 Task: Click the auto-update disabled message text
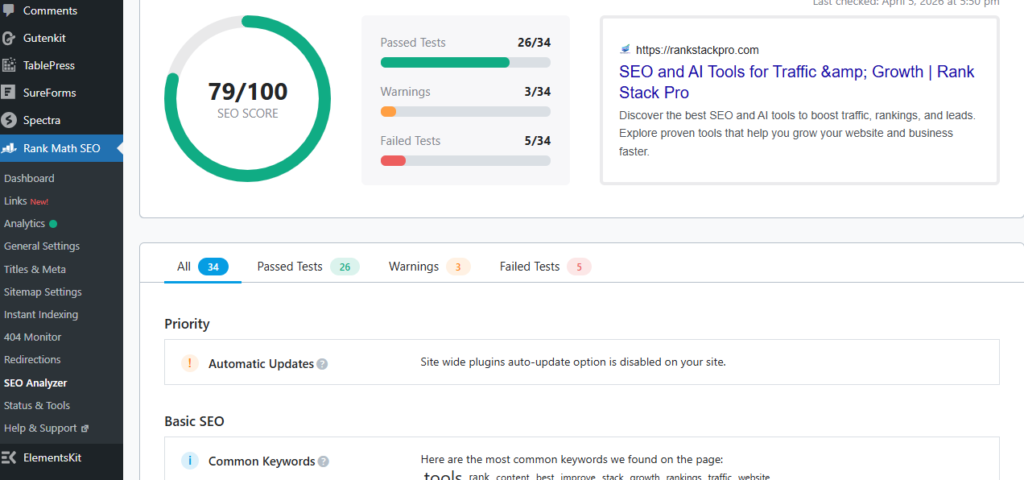pos(573,362)
